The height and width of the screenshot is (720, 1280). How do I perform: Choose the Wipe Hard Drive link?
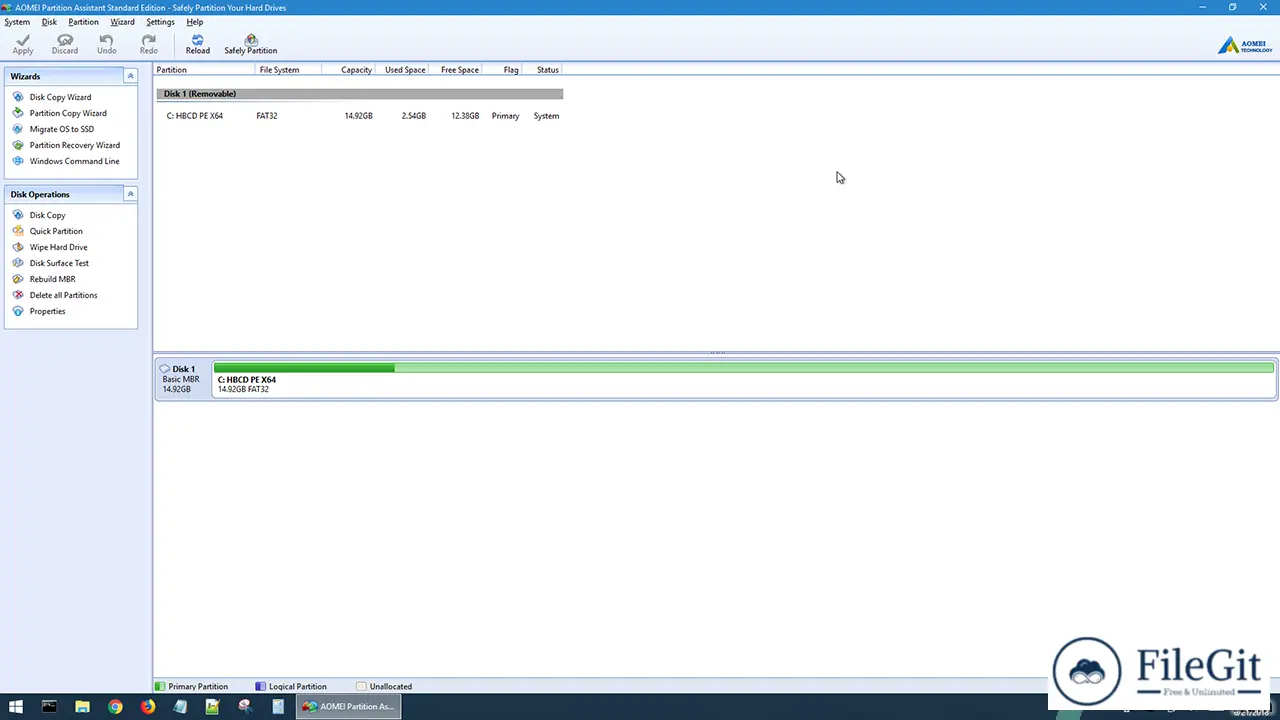pos(58,247)
